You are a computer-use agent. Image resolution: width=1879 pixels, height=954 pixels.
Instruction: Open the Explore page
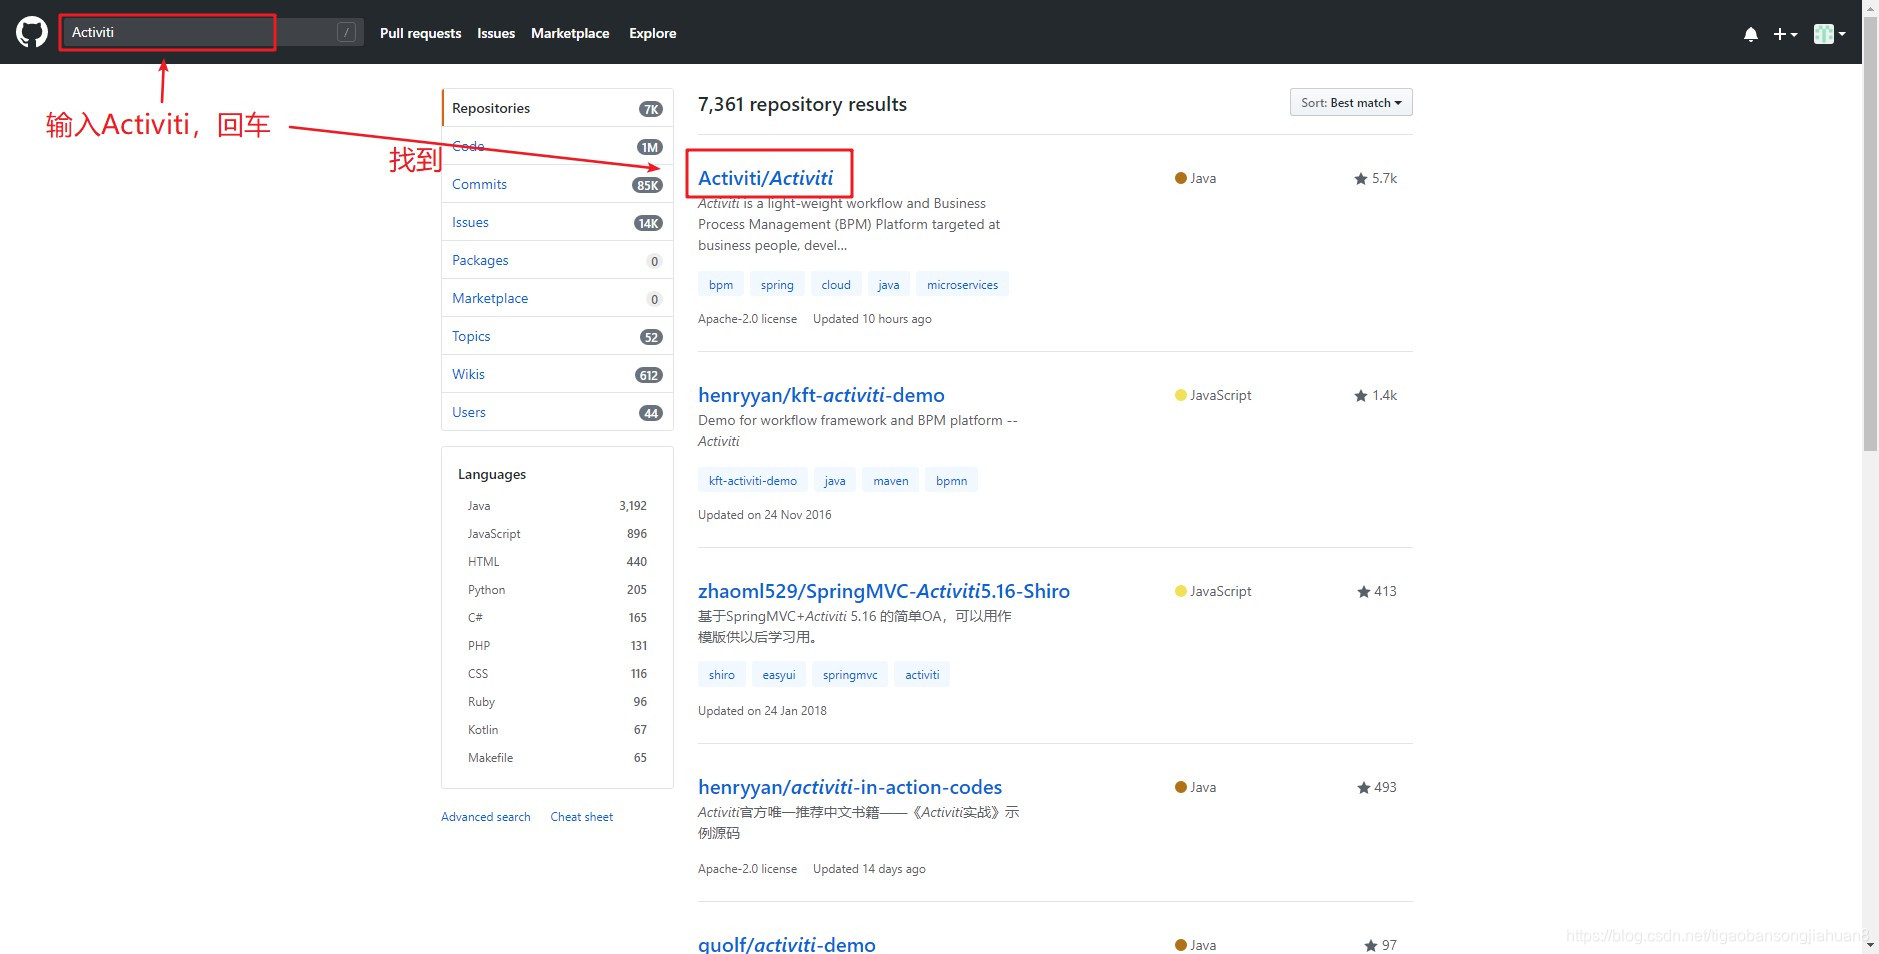tap(652, 33)
